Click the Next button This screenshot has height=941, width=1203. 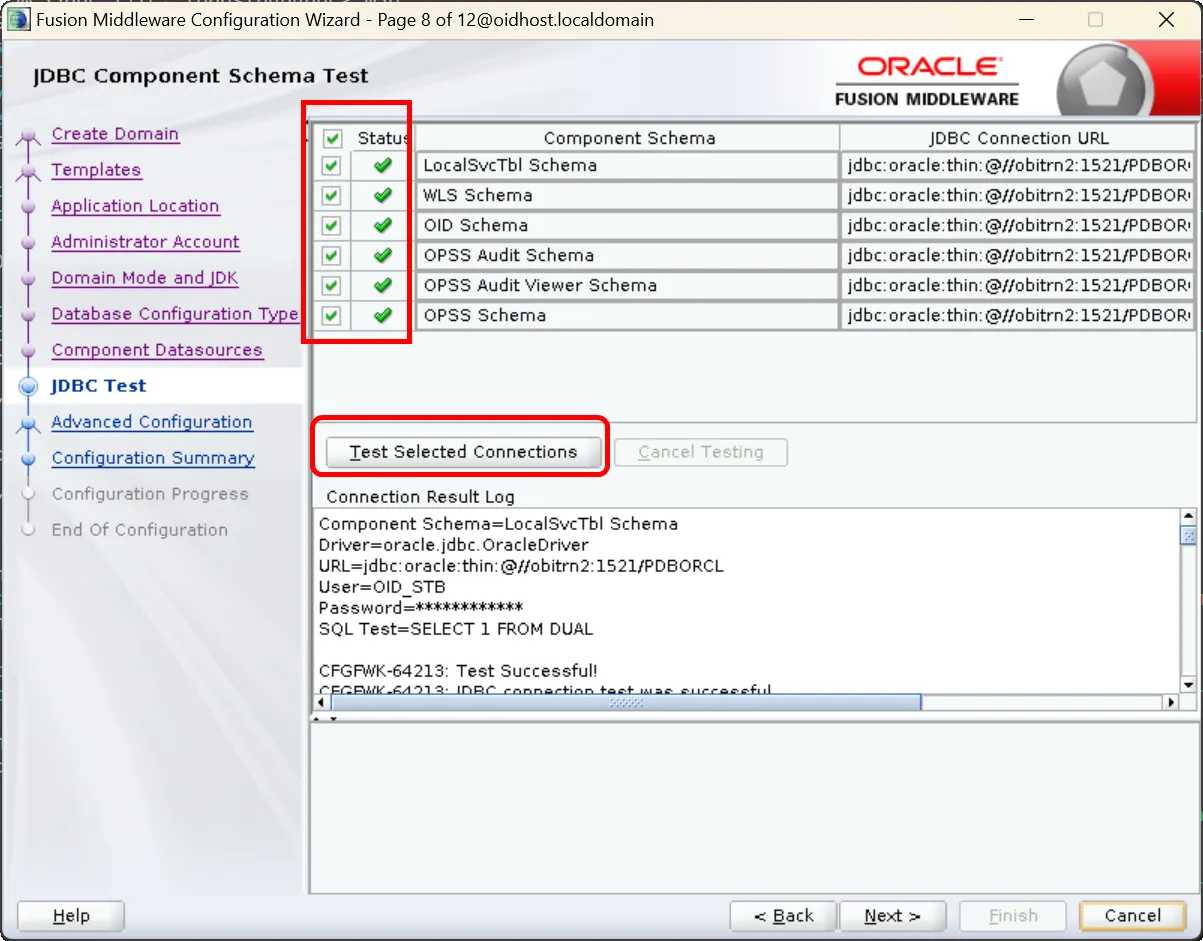(x=893, y=916)
